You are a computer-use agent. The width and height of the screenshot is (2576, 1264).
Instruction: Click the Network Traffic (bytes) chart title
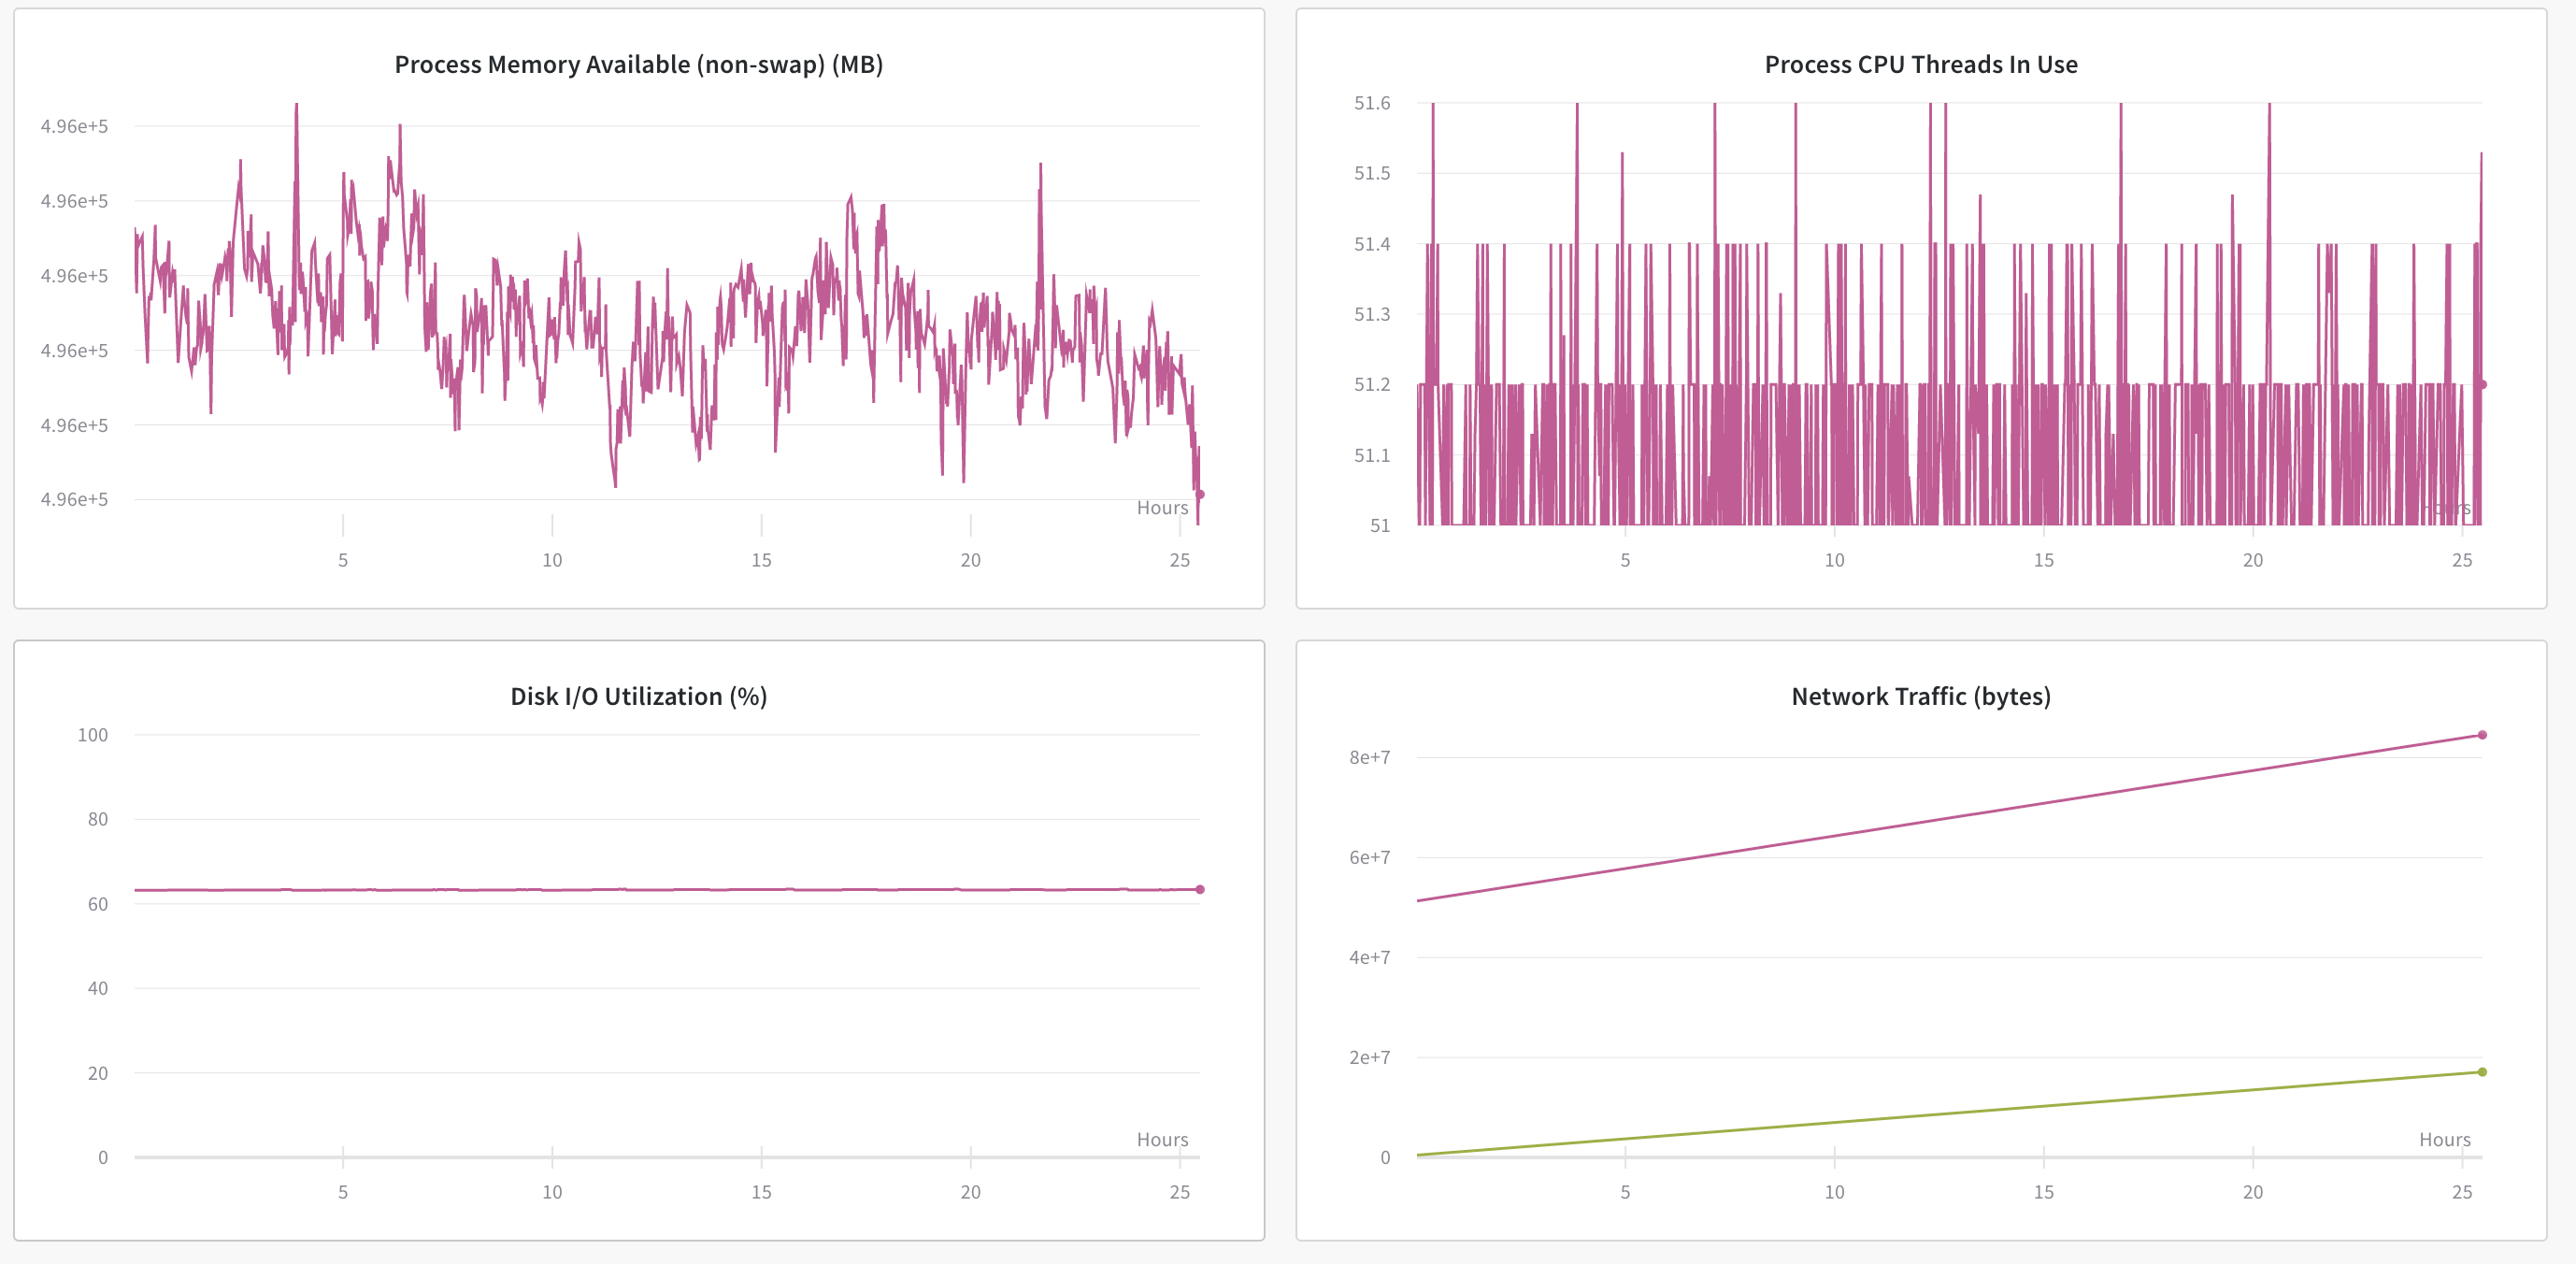tap(1920, 697)
